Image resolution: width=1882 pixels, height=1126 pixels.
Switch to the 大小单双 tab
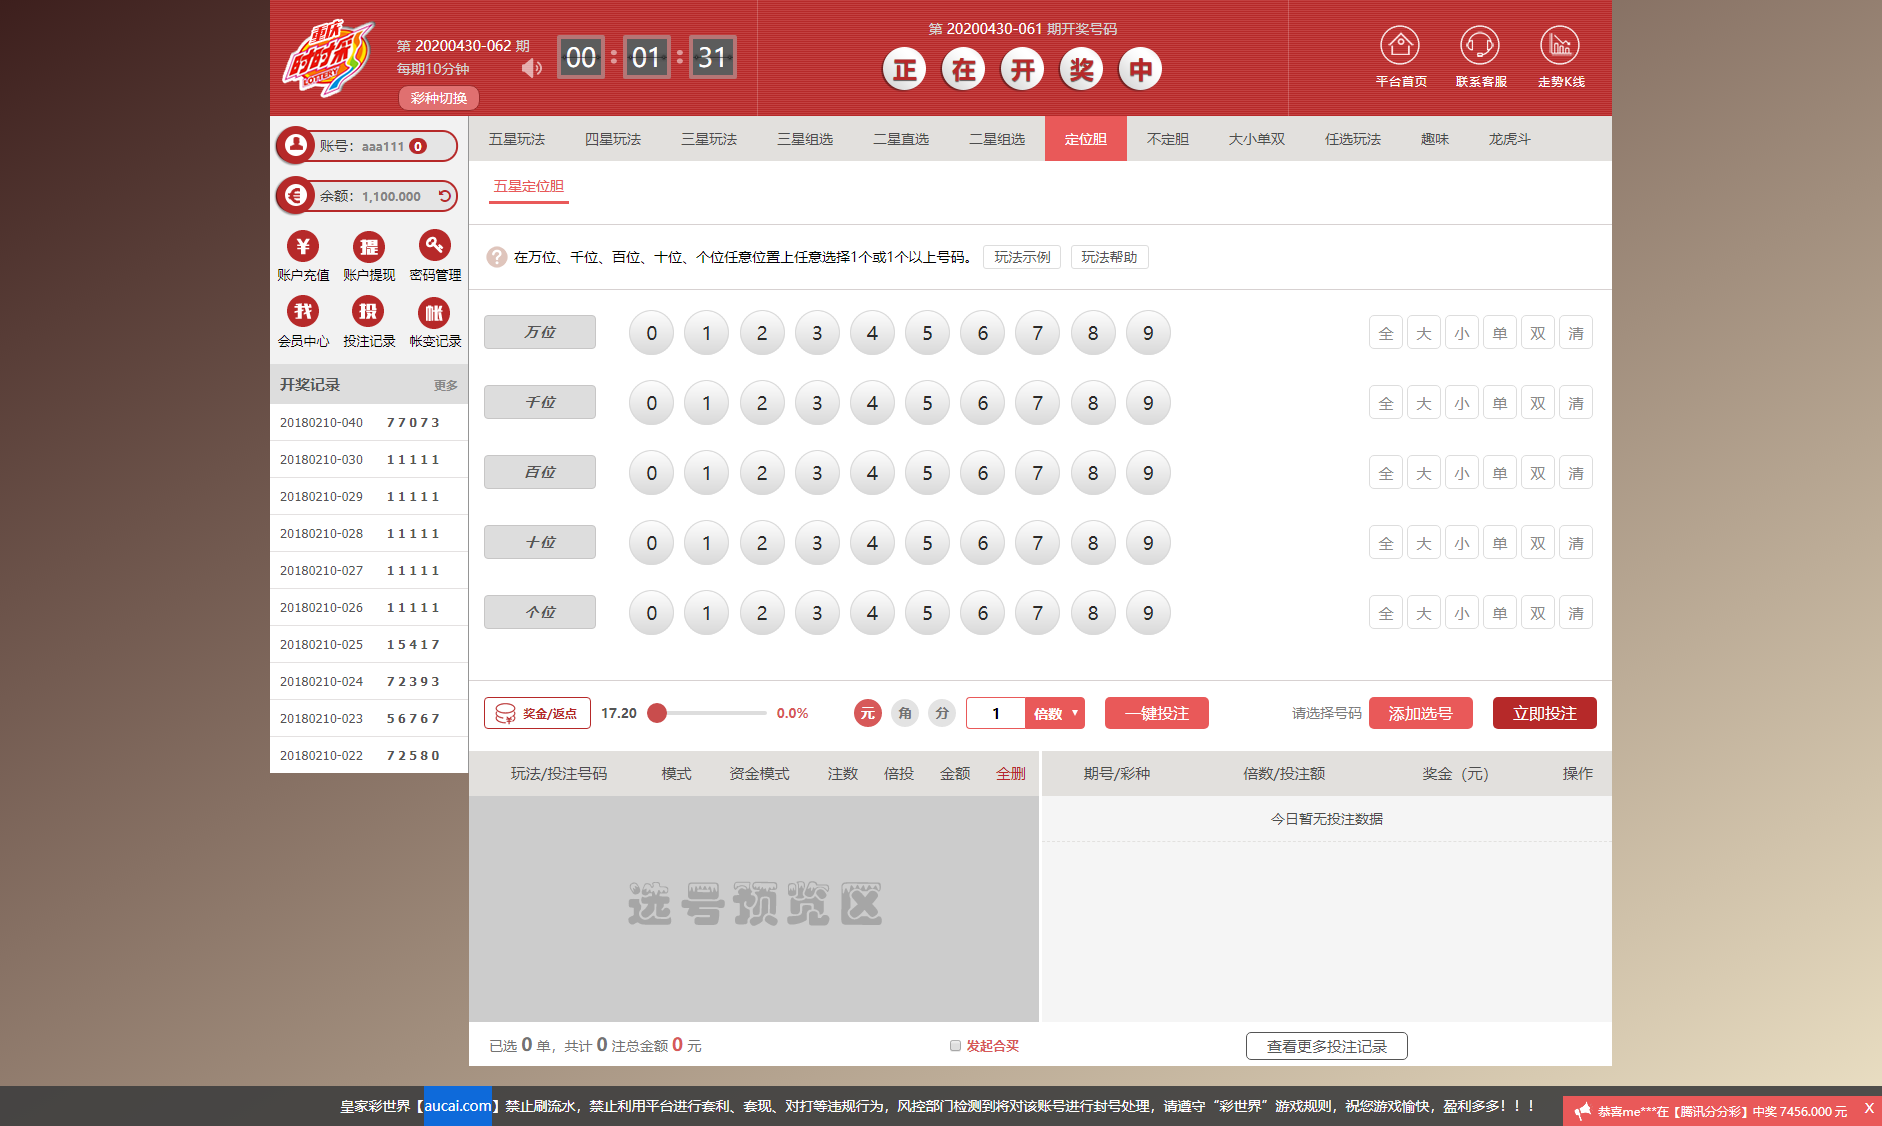1256,139
